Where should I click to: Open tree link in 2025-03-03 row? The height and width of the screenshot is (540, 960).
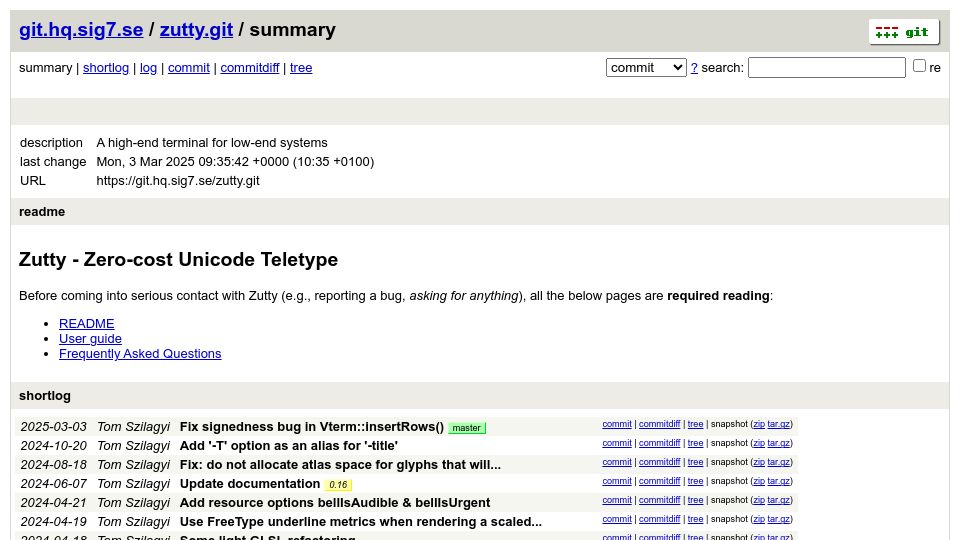695,424
